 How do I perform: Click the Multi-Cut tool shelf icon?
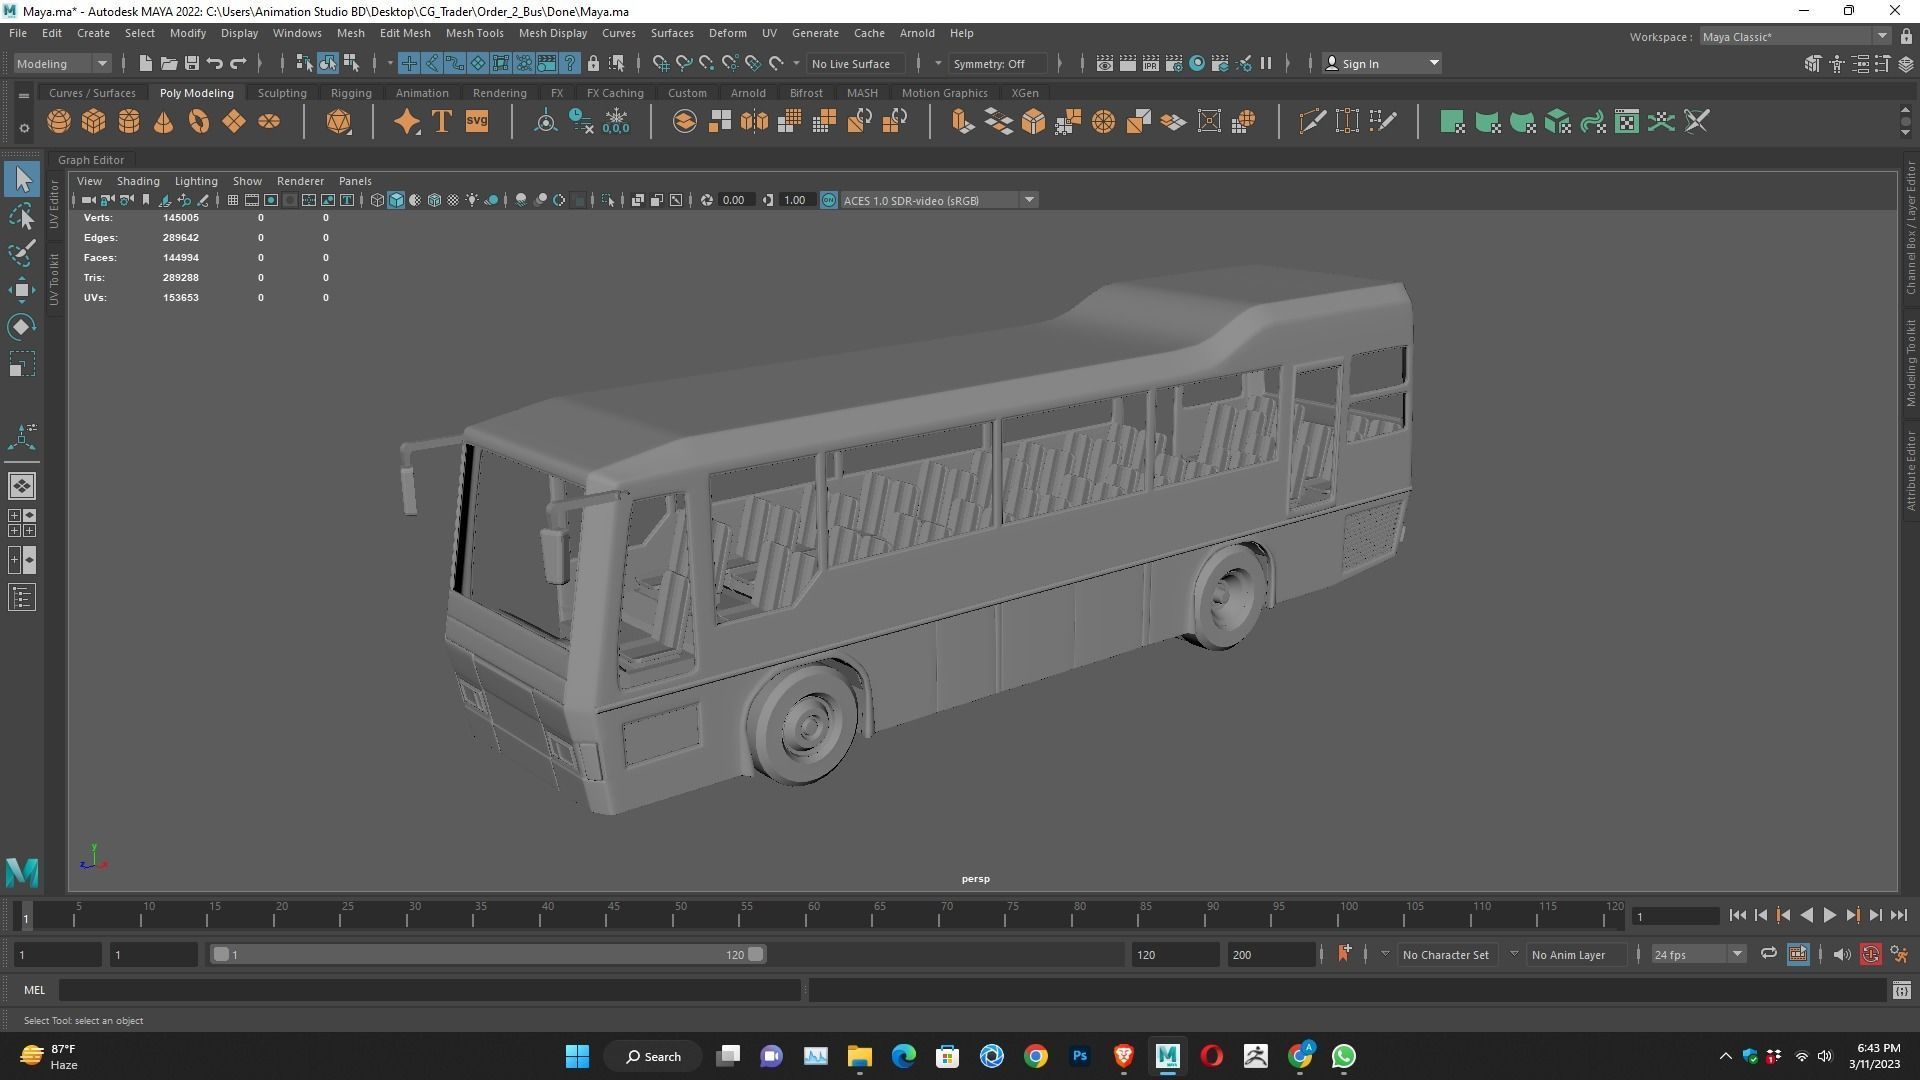[x=1312, y=122]
